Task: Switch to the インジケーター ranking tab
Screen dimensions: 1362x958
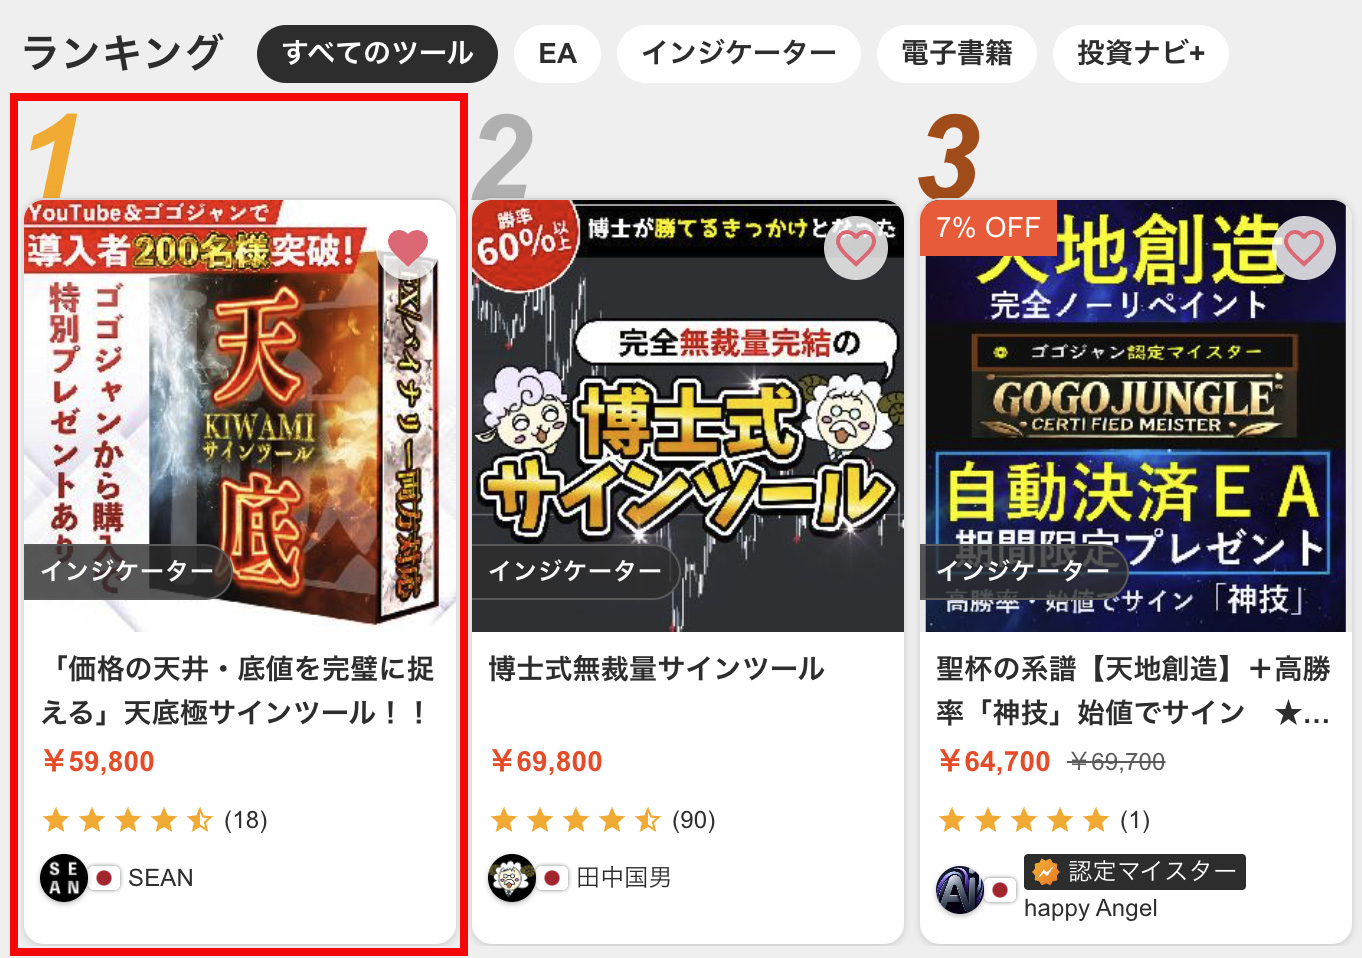Action: (x=738, y=53)
